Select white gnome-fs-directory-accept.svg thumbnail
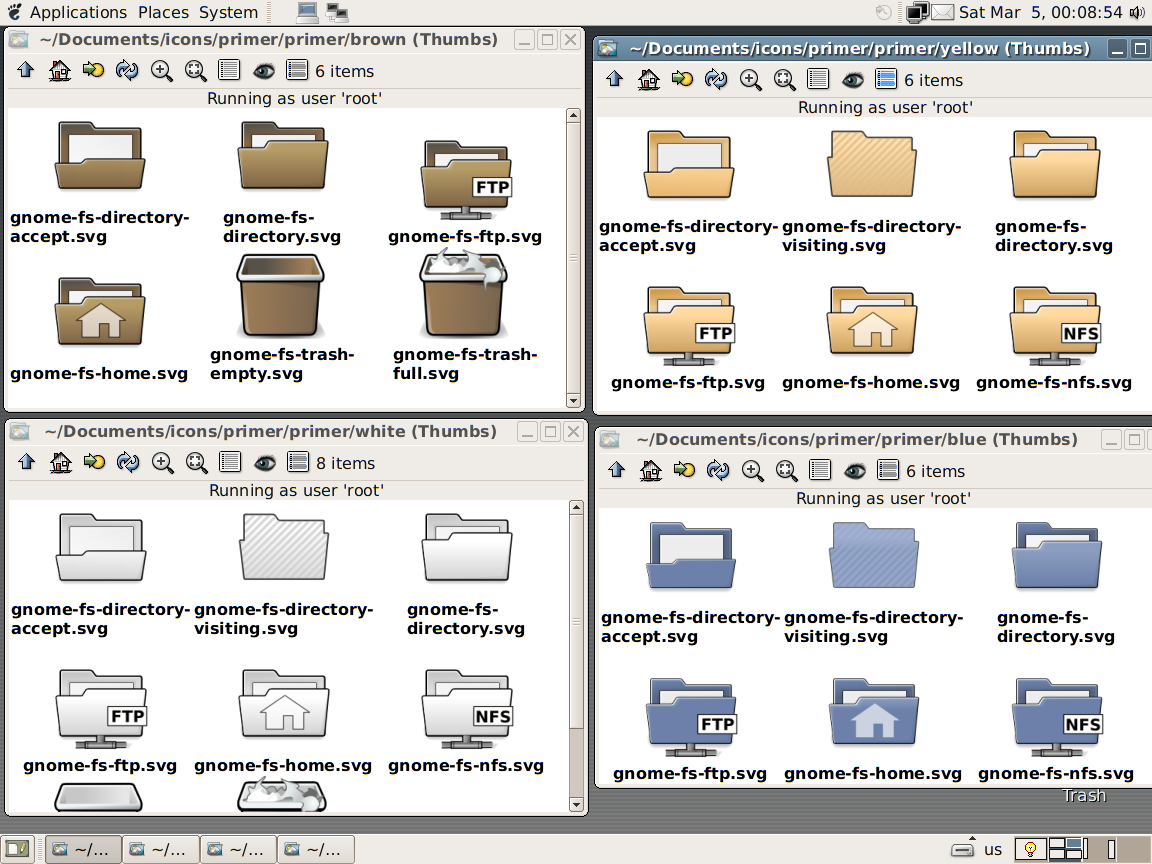The width and height of the screenshot is (1152, 864). 101,548
